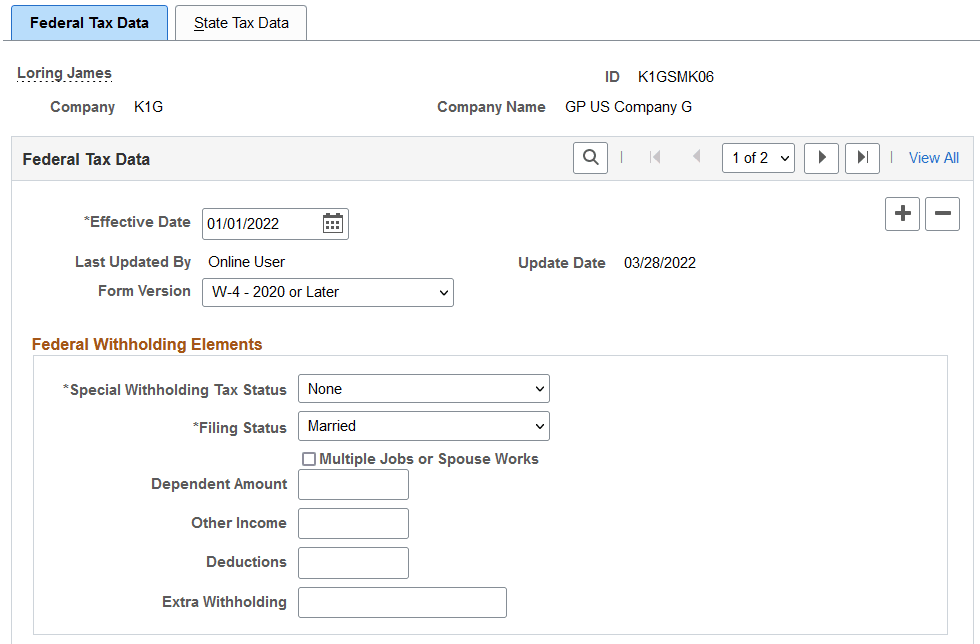The height and width of the screenshot is (644, 980).
Task: Open the Form Version dropdown
Action: (x=328, y=292)
